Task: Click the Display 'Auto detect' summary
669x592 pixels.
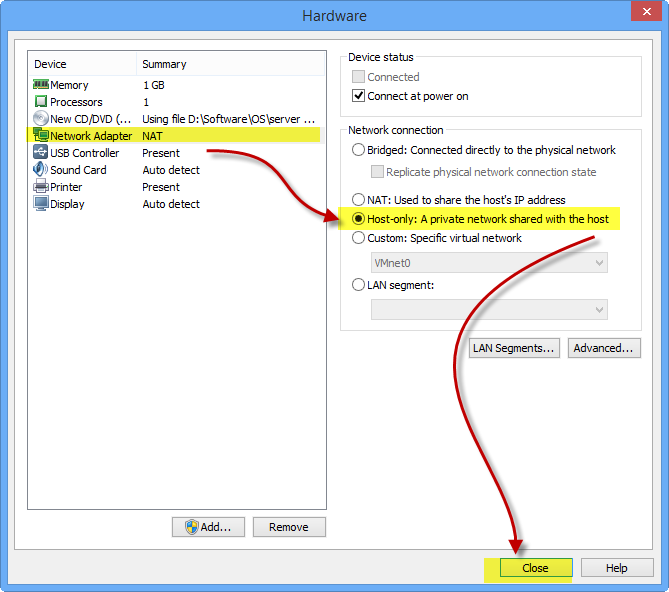Action: [171, 204]
